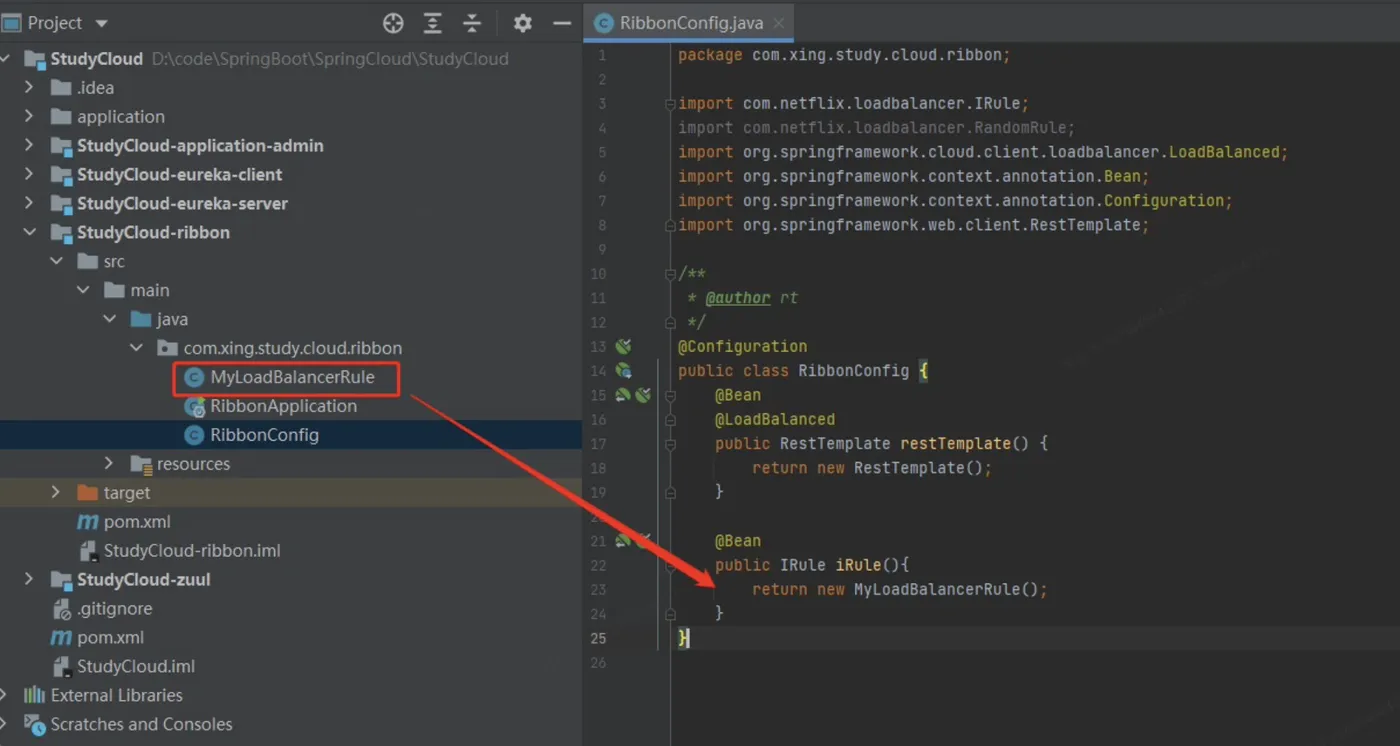Click the @Configuration annotation in code

[x=742, y=347]
